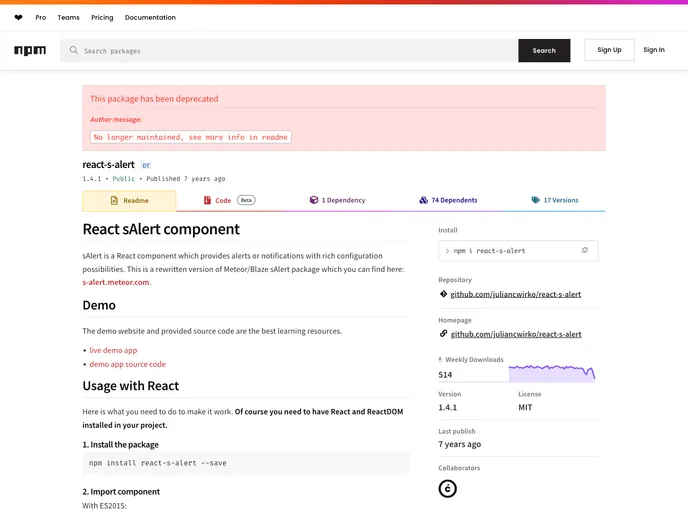Click the search magnifier icon
Viewport: 688px width, 512px height.
(73, 50)
